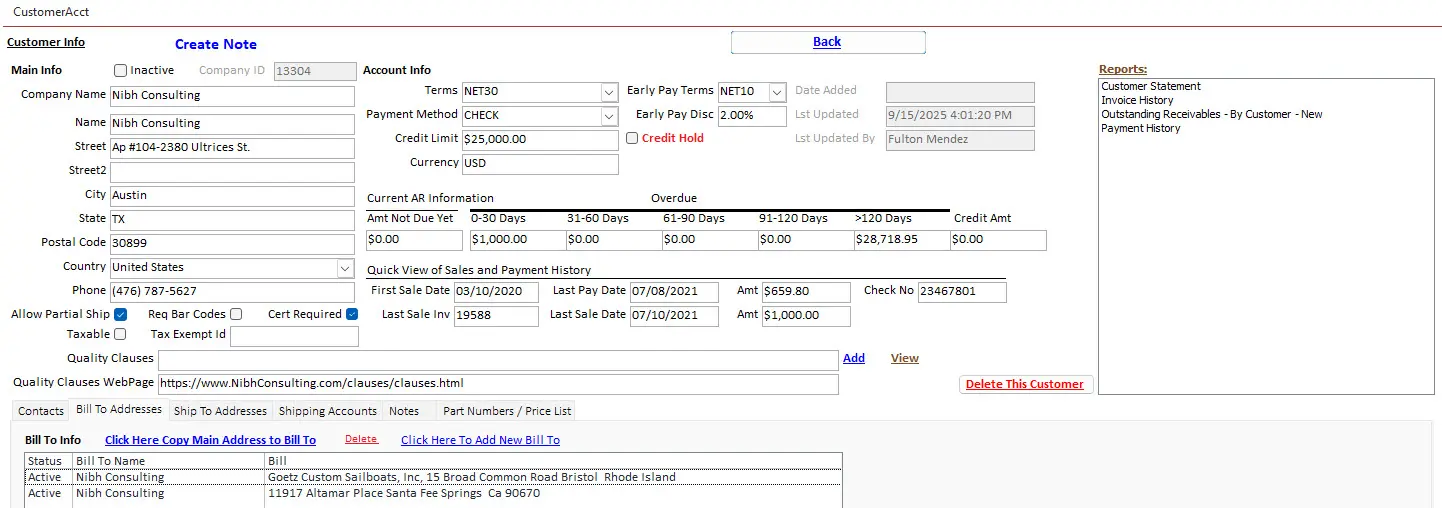Click the Create Note link
Image resolution: width=1442 pixels, height=508 pixels.
pos(216,44)
